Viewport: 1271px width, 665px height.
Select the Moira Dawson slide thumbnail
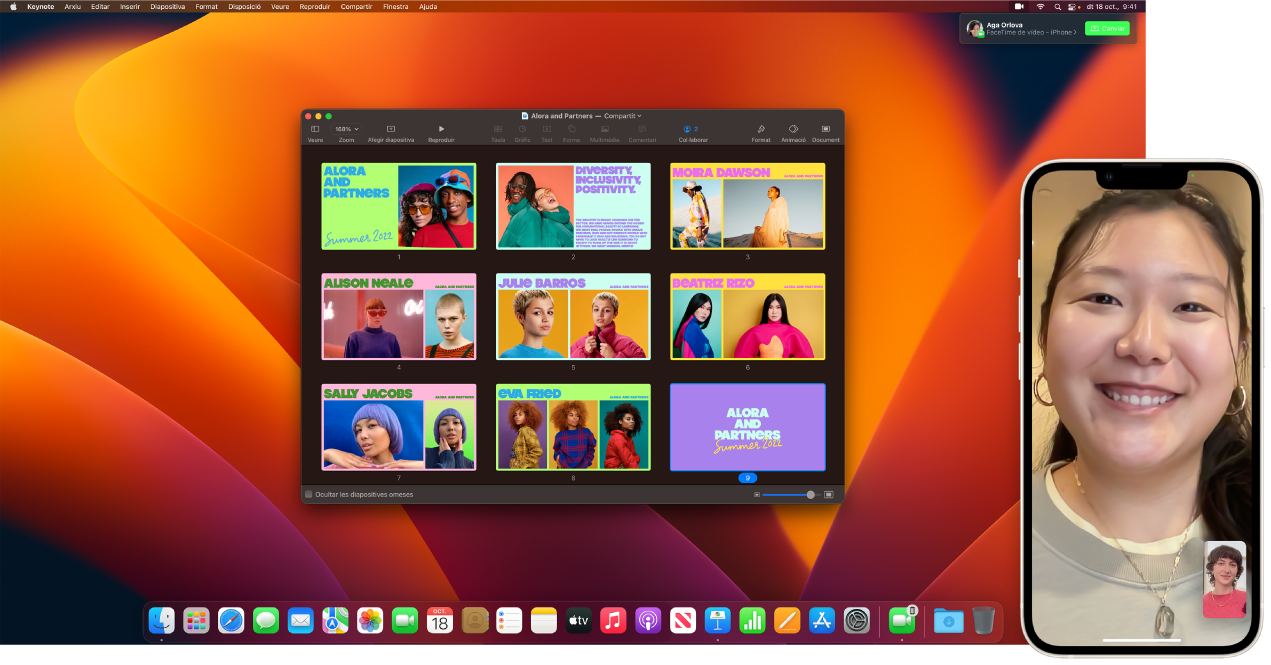(747, 206)
